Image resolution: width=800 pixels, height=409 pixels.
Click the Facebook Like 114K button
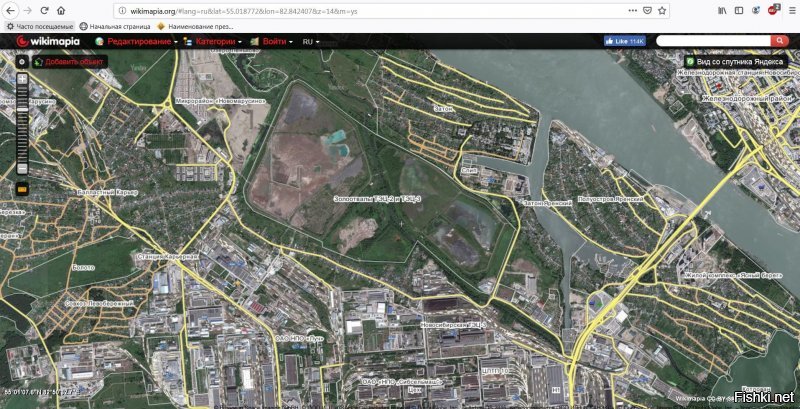click(x=624, y=41)
